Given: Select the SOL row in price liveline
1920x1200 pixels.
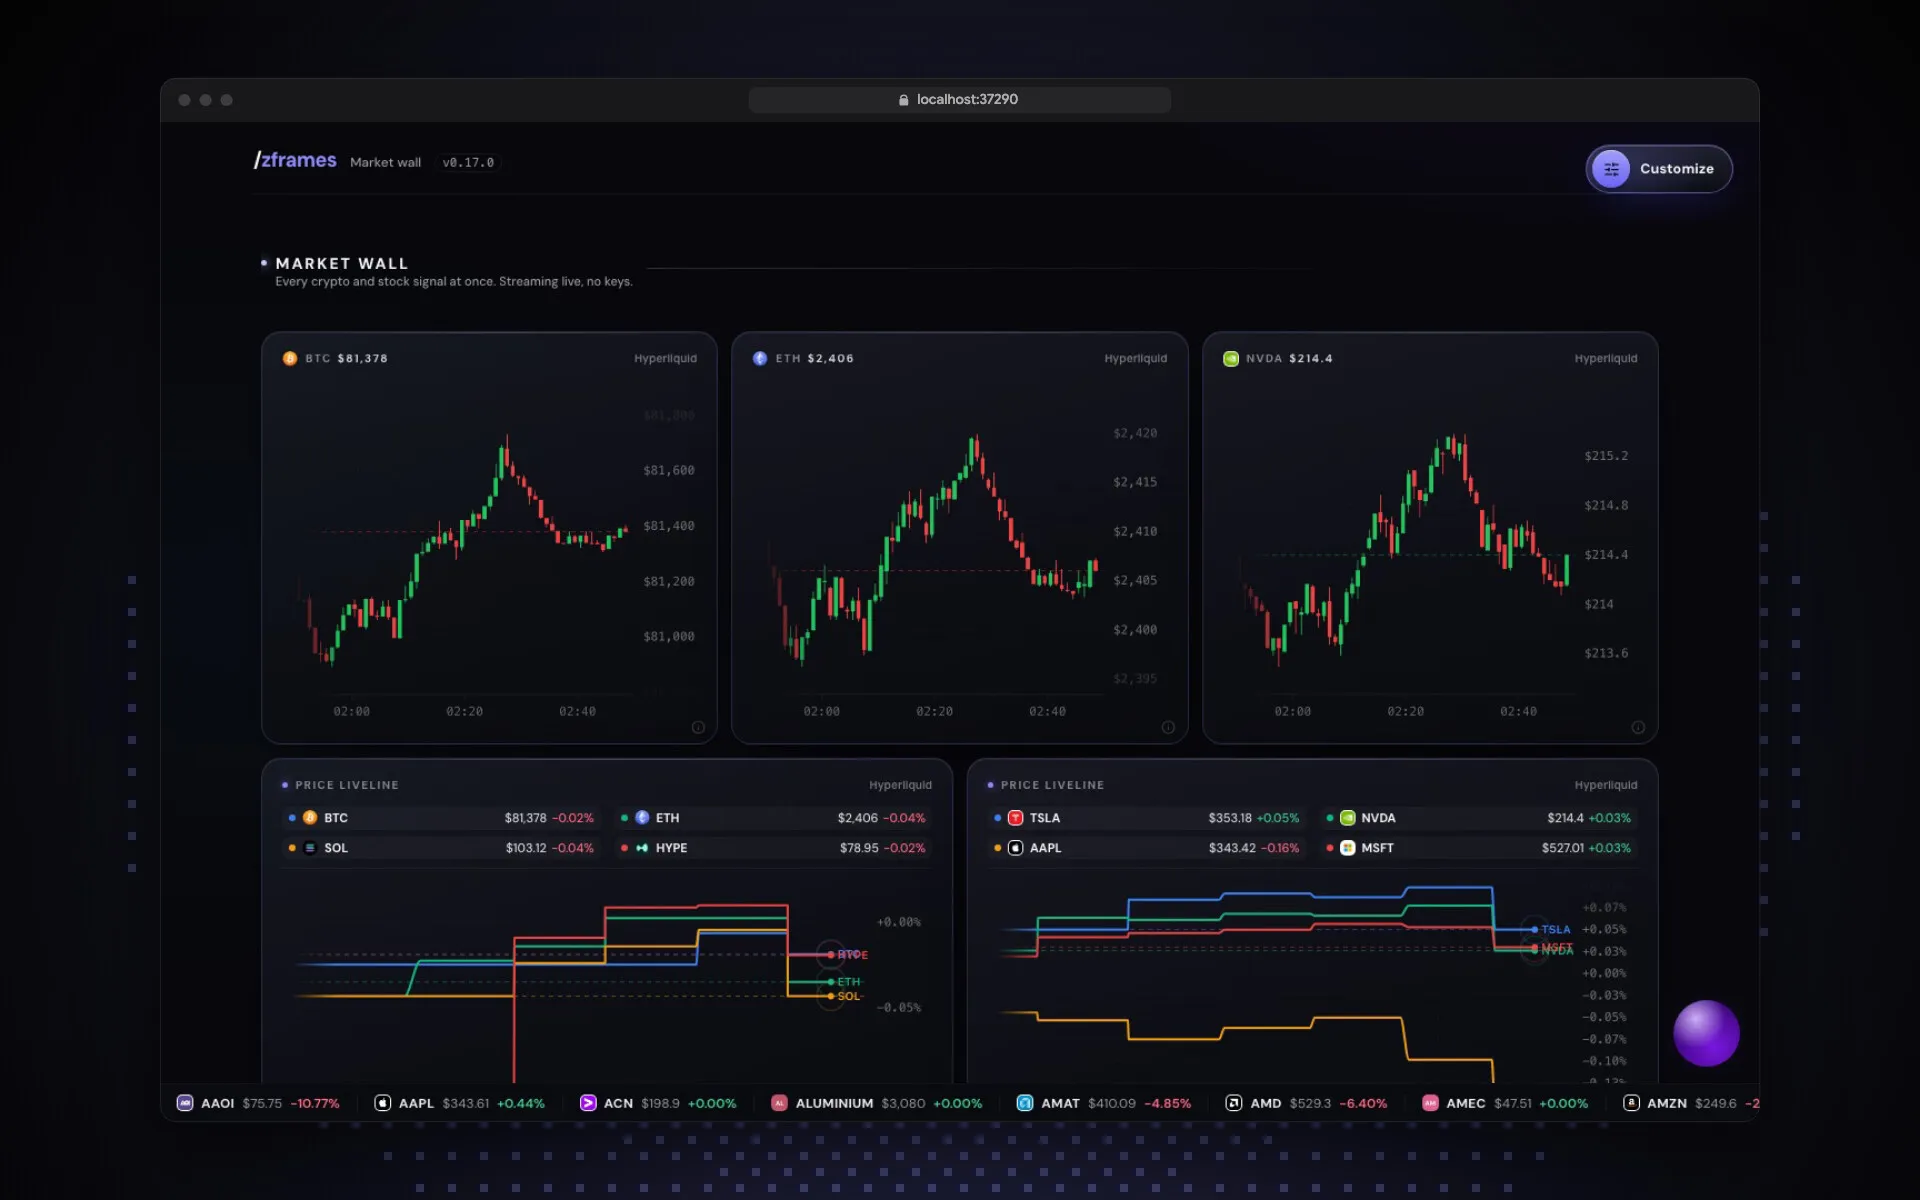Looking at the screenshot, I should [x=441, y=848].
